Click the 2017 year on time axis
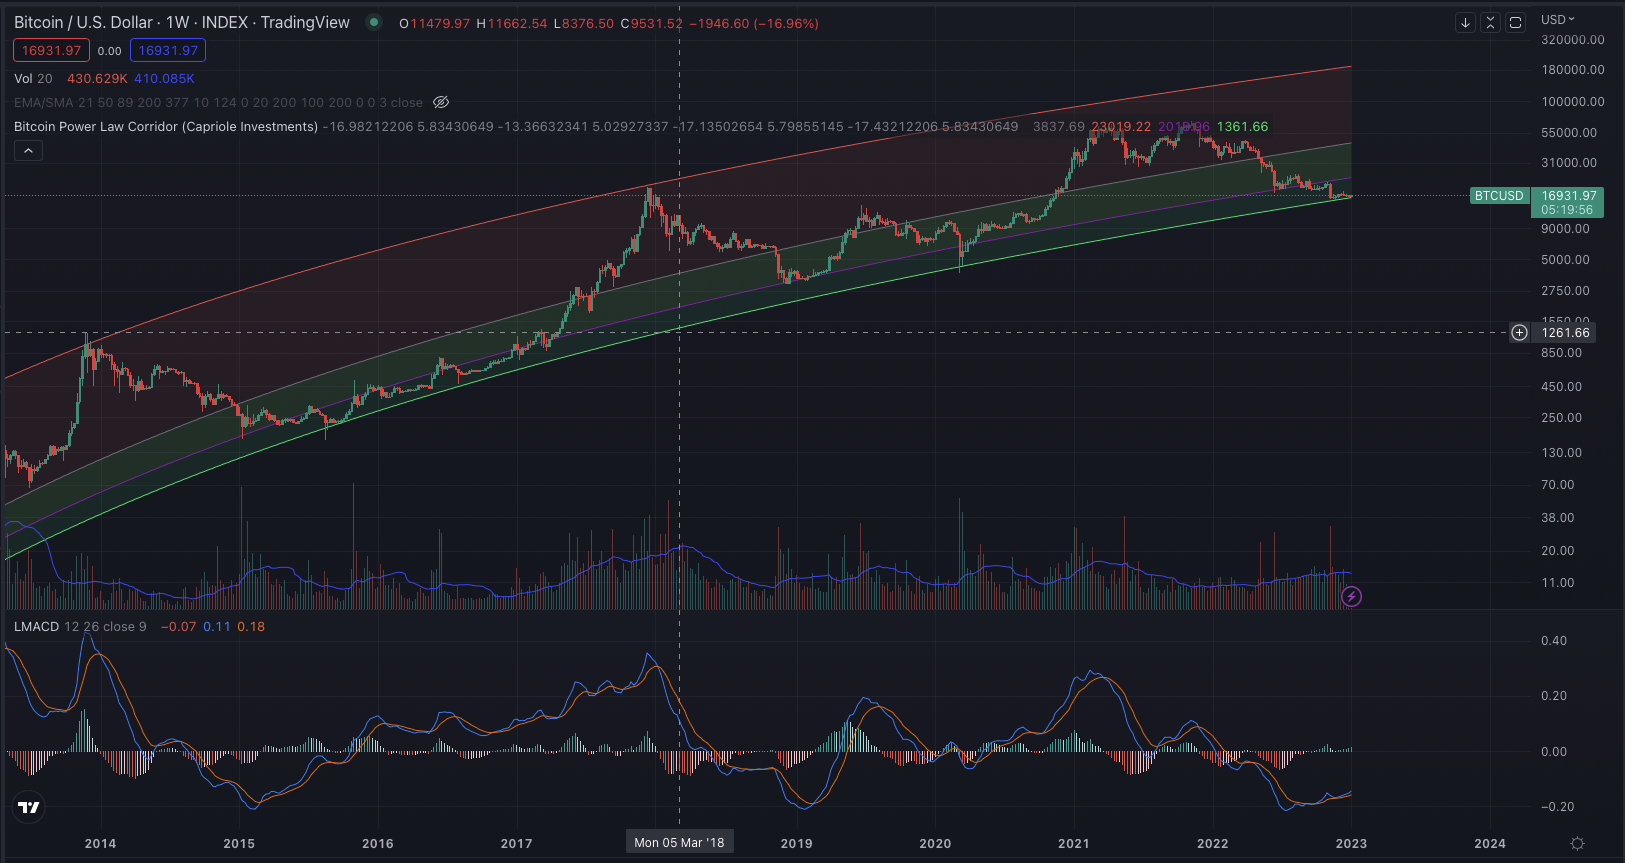Viewport: 1625px width, 863px height. (x=516, y=843)
